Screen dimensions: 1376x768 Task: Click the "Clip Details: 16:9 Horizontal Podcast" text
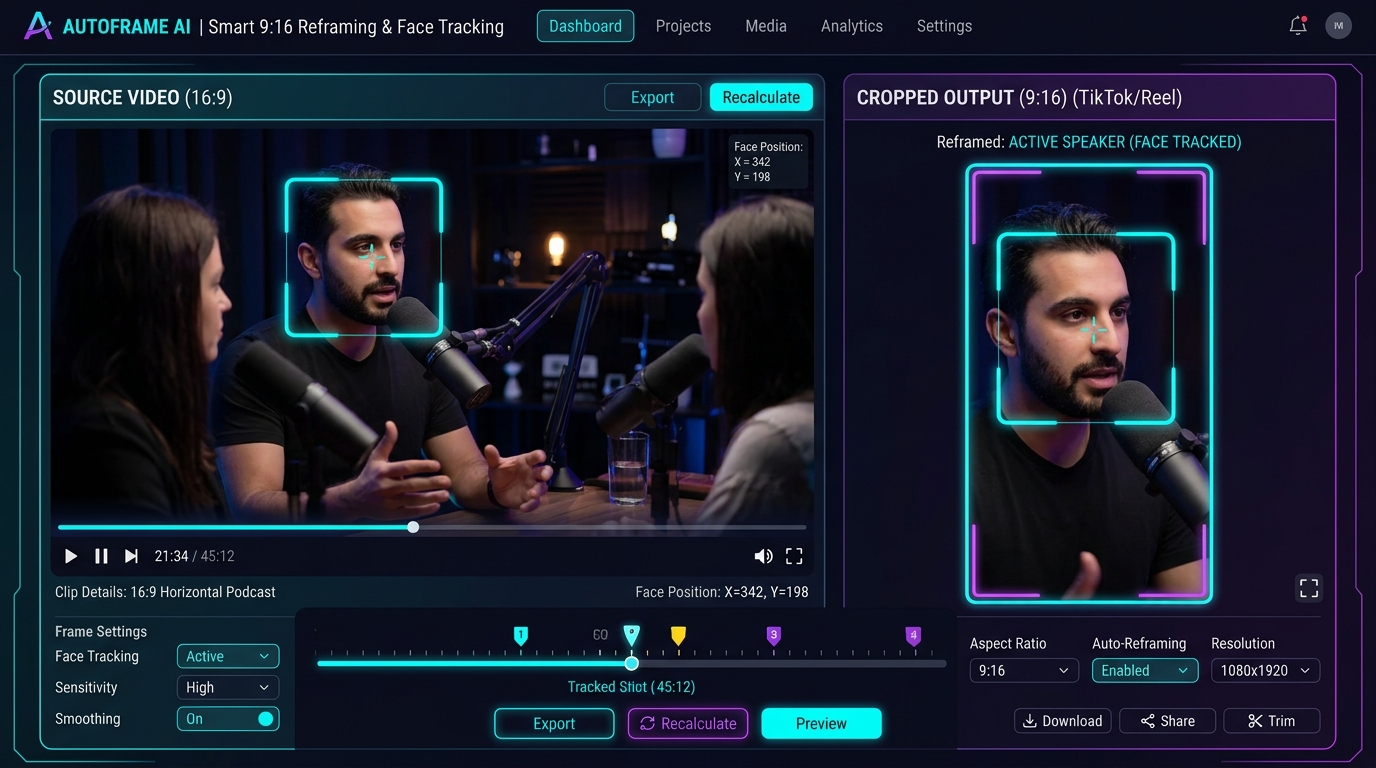[165, 592]
